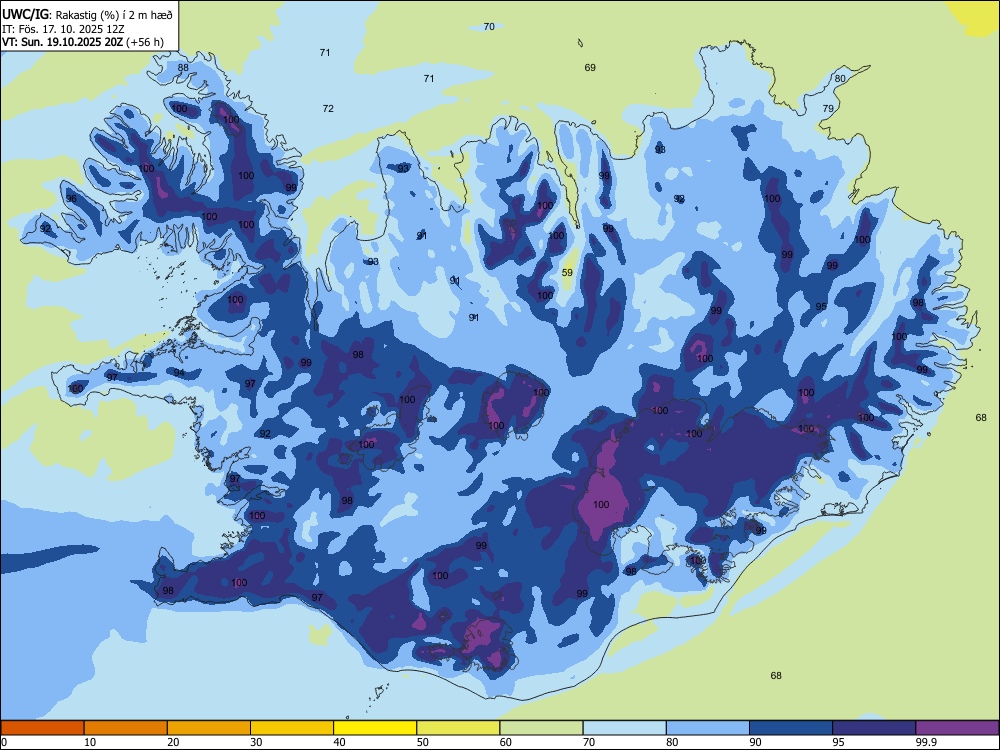Screen dimensions: 1000x750
Task: Click the amber 30–40 legend color band
Action: [292, 728]
